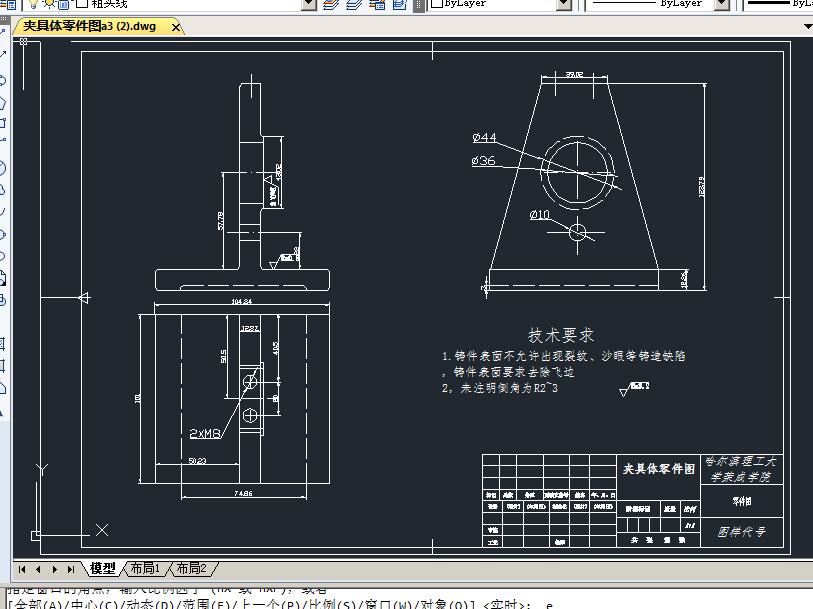The image size is (813, 609).
Task: Open the ByLayer color dropdown
Action: pyautogui.click(x=562, y=4)
